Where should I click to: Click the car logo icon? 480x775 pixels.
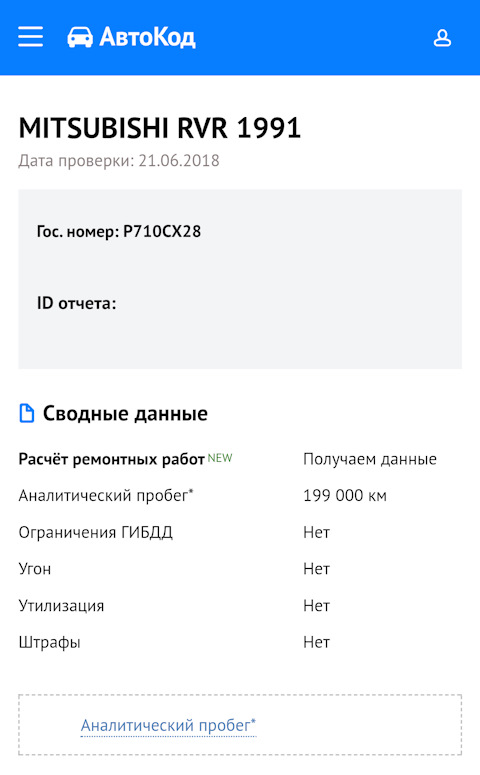(x=80, y=37)
